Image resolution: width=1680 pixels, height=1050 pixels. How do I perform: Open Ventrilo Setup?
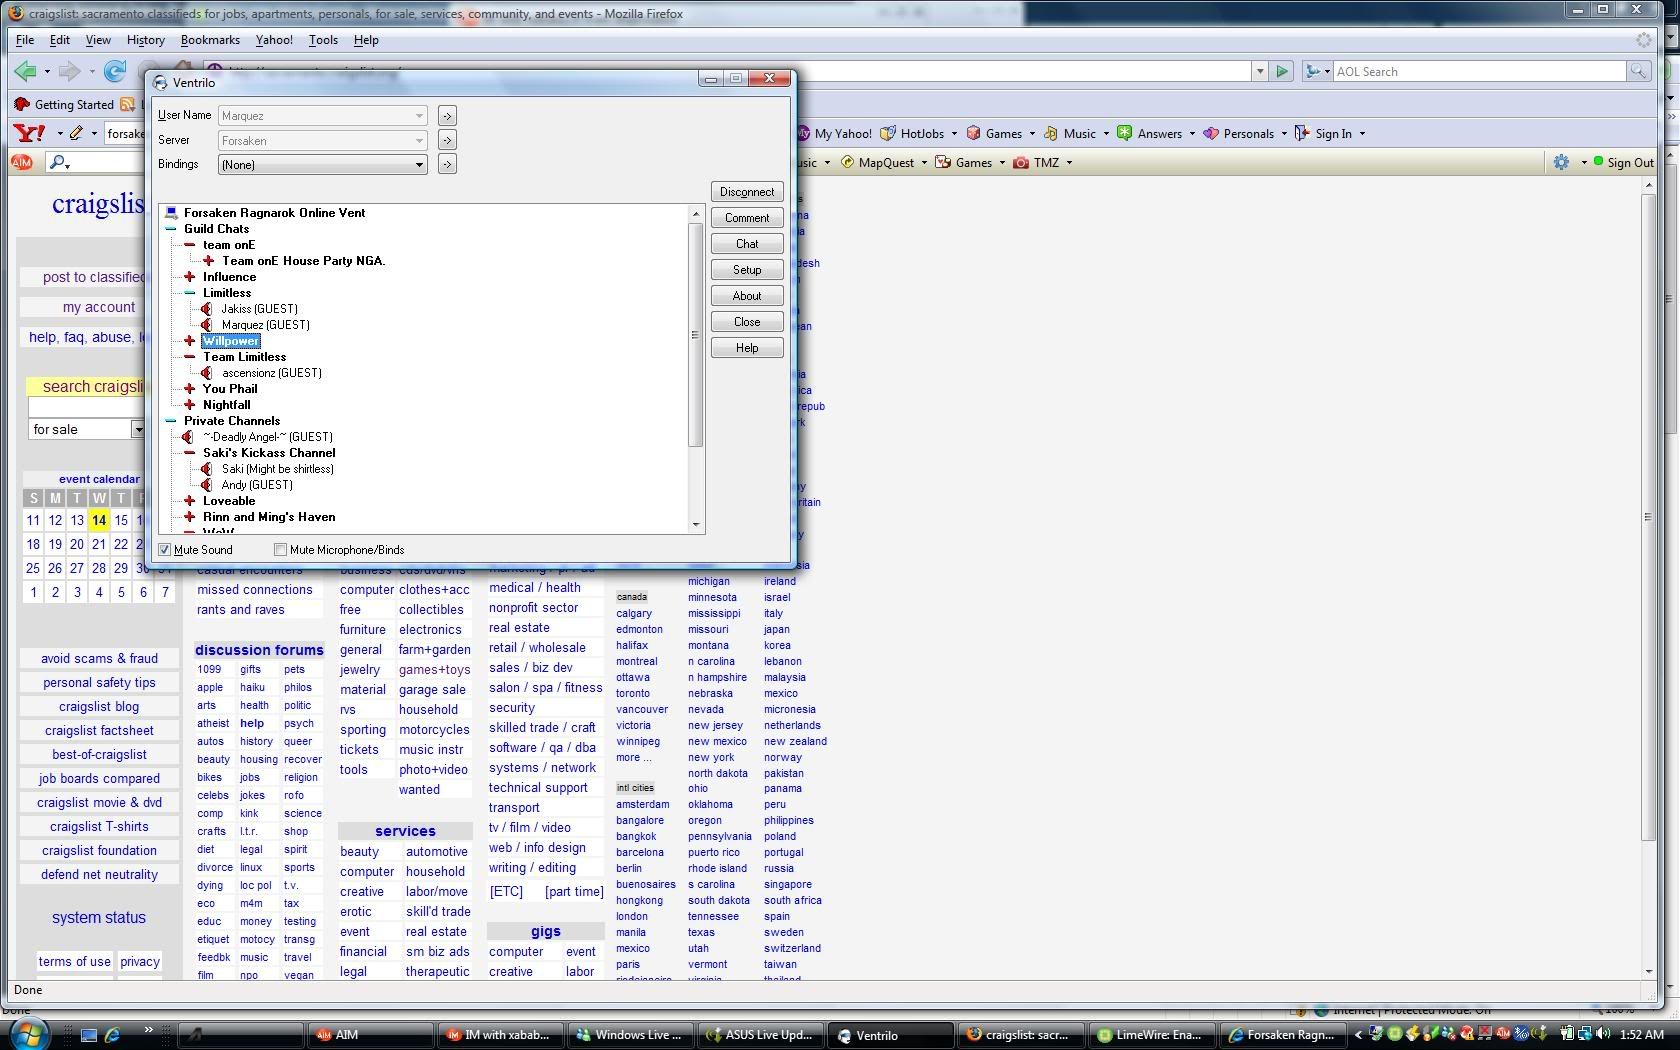point(747,270)
